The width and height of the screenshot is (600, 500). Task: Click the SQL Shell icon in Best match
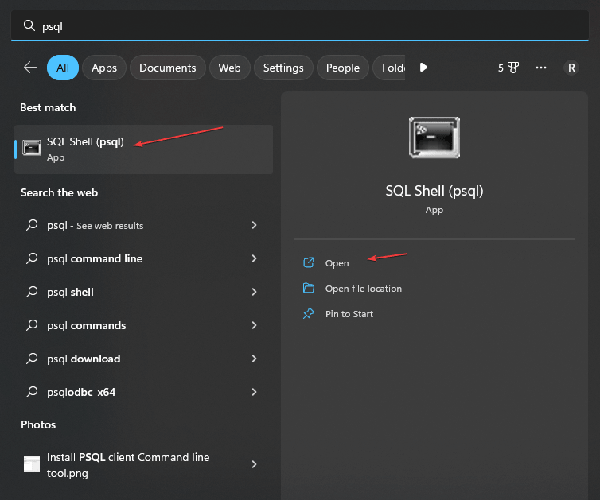point(32,148)
